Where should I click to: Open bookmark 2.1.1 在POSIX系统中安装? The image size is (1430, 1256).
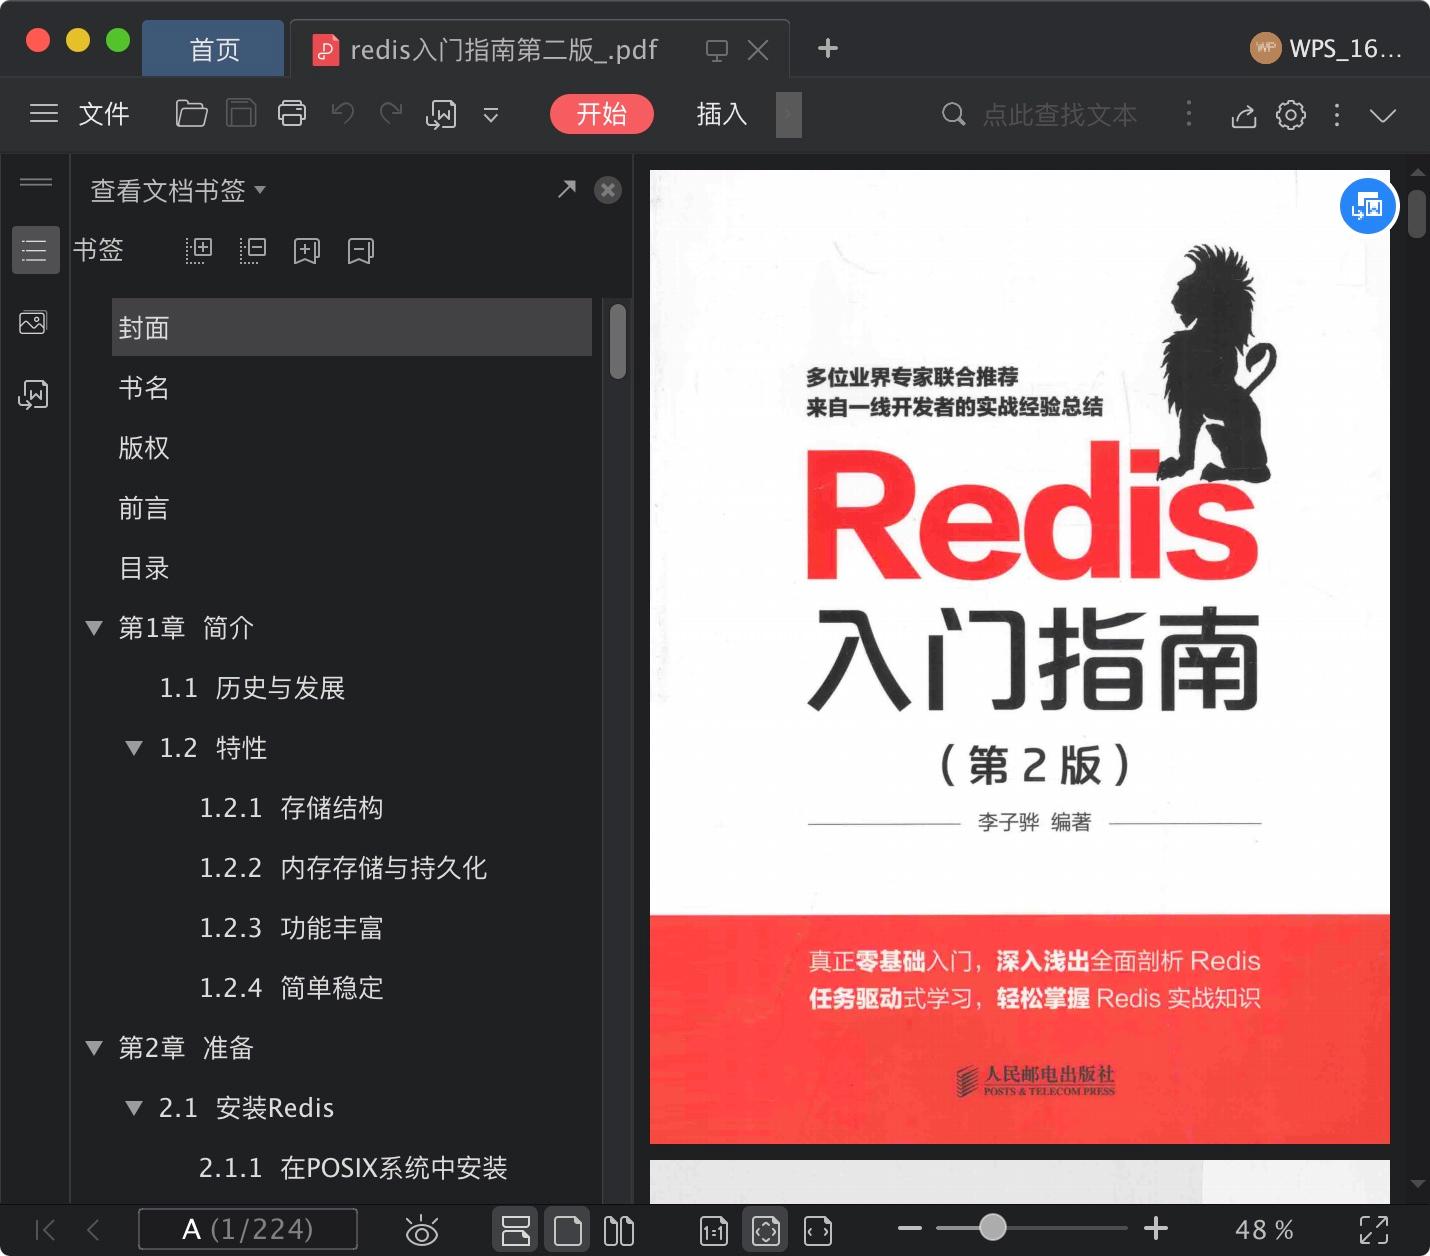353,1168
